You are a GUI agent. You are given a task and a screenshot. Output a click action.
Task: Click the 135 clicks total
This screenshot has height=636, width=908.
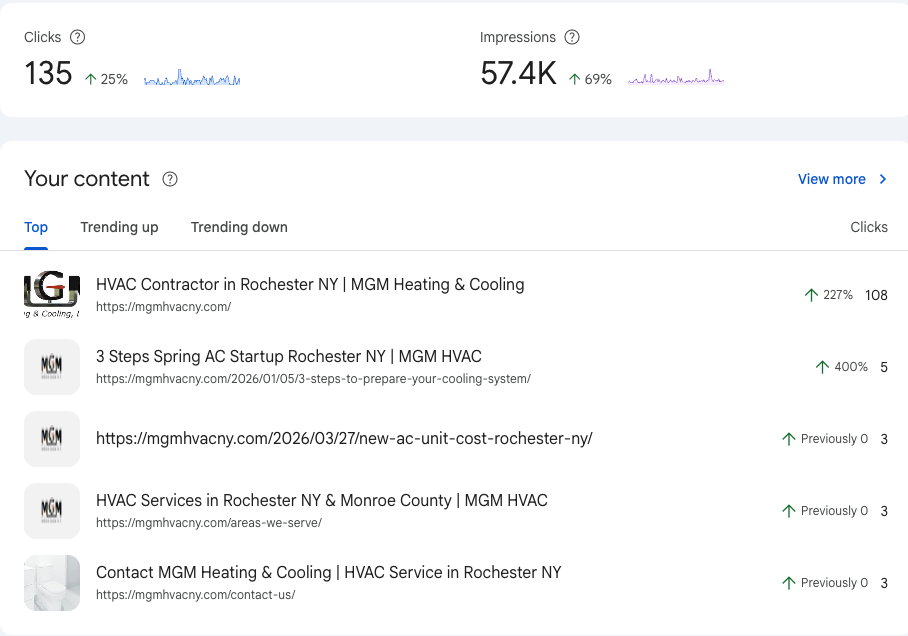[x=48, y=74]
